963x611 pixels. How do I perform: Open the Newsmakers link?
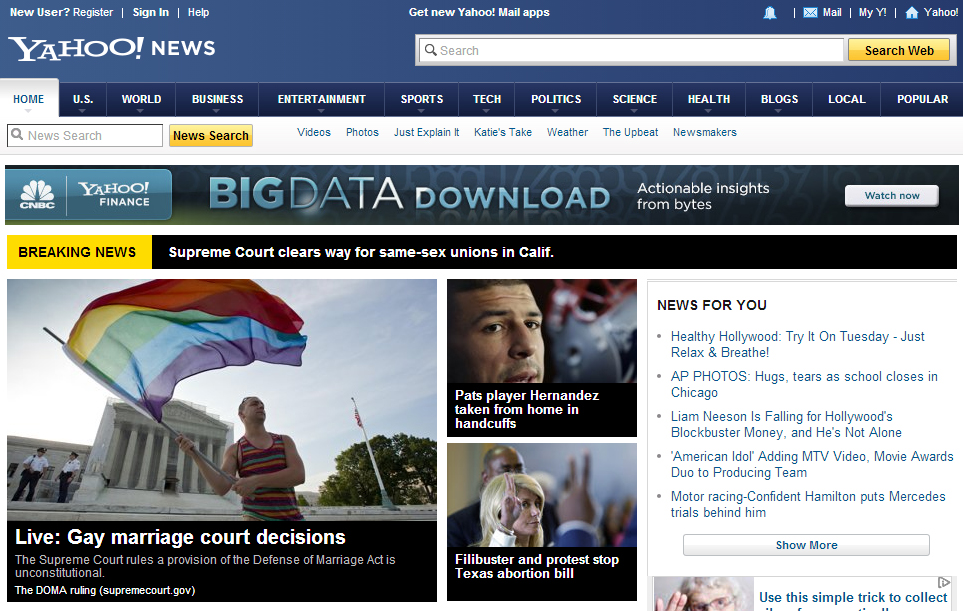coord(704,132)
